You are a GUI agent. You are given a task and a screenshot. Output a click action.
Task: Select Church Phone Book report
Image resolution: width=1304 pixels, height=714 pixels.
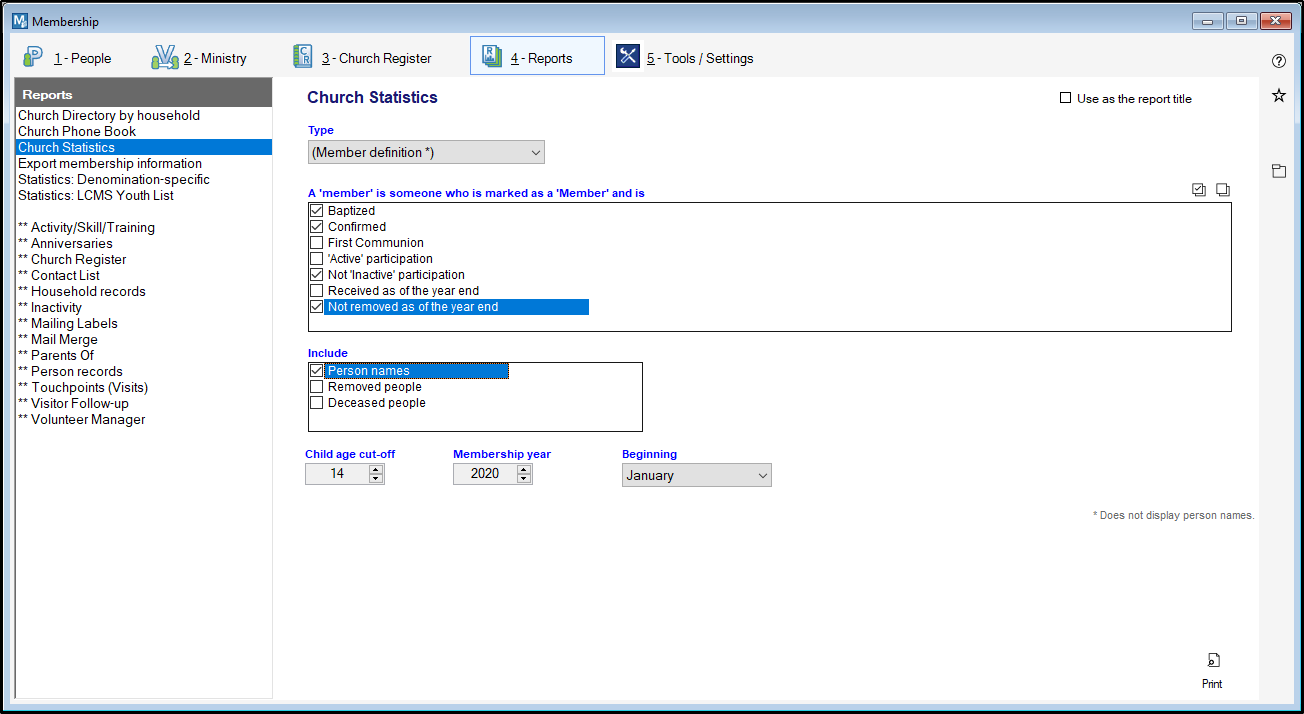point(77,131)
